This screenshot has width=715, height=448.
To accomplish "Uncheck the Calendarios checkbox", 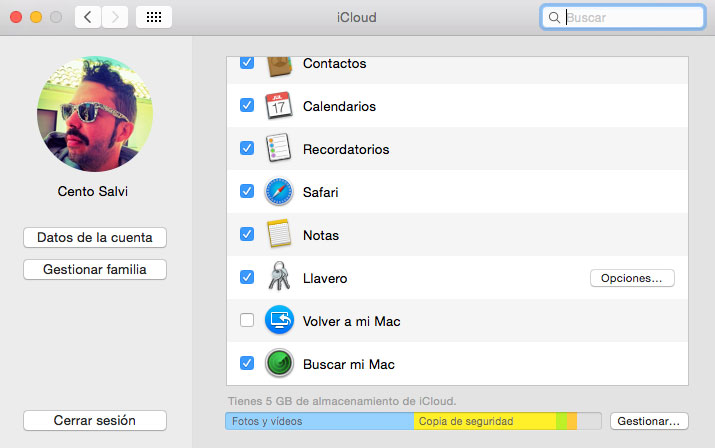I will click(247, 105).
